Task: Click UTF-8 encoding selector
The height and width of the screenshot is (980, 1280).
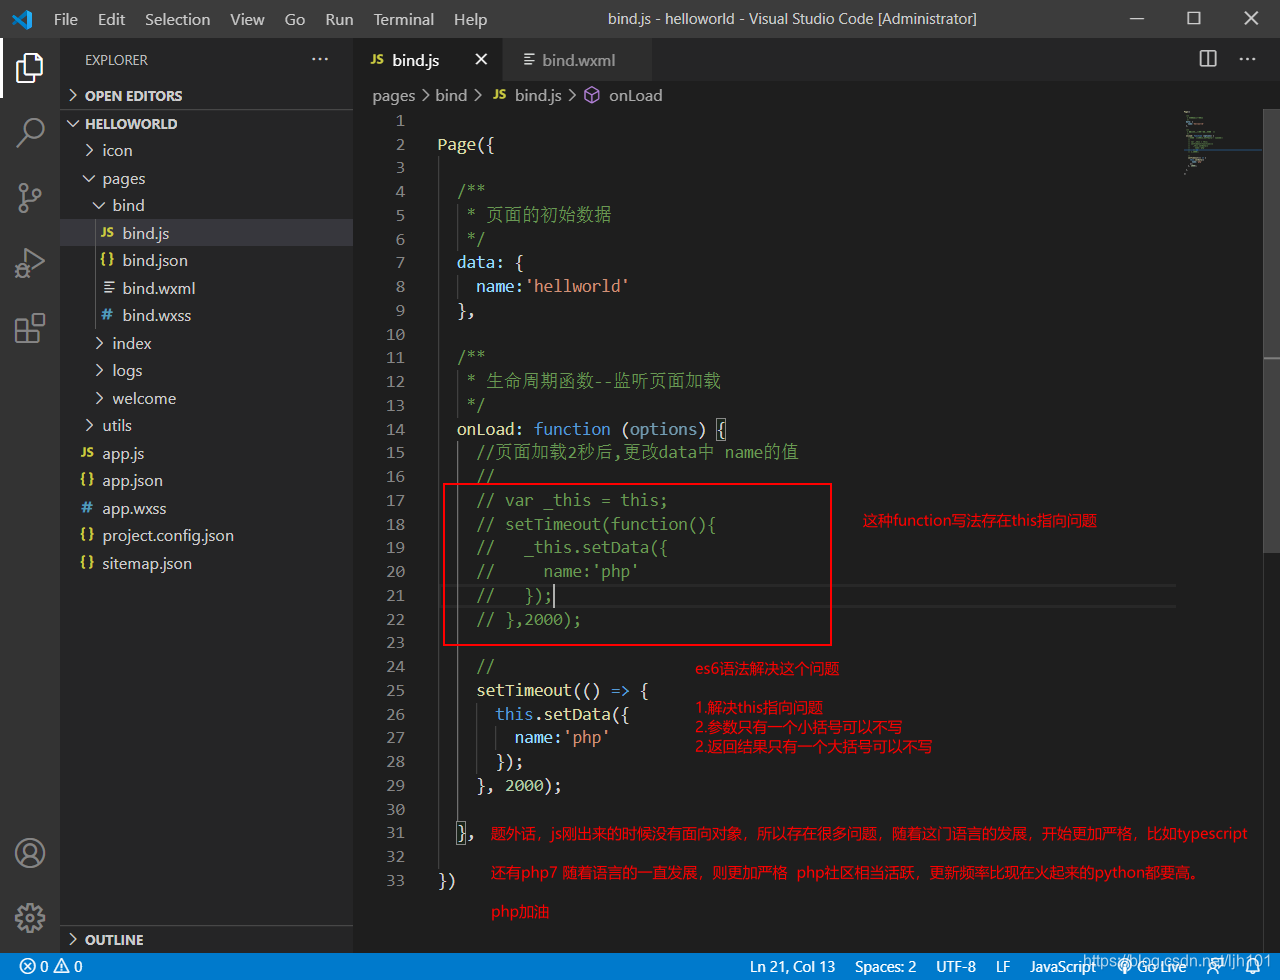Action: (x=956, y=966)
